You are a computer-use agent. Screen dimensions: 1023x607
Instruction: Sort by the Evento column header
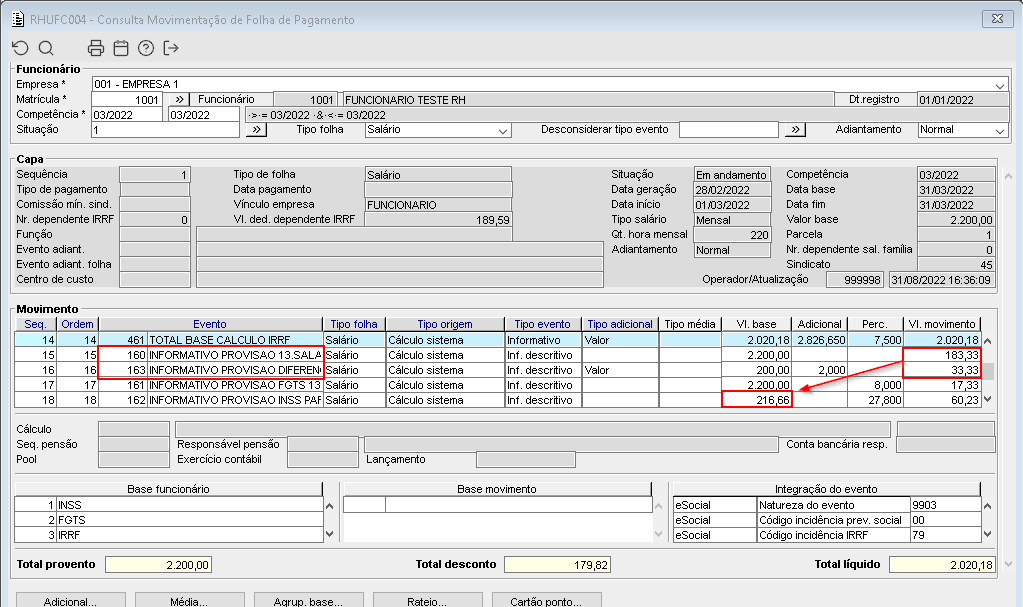(x=209, y=324)
